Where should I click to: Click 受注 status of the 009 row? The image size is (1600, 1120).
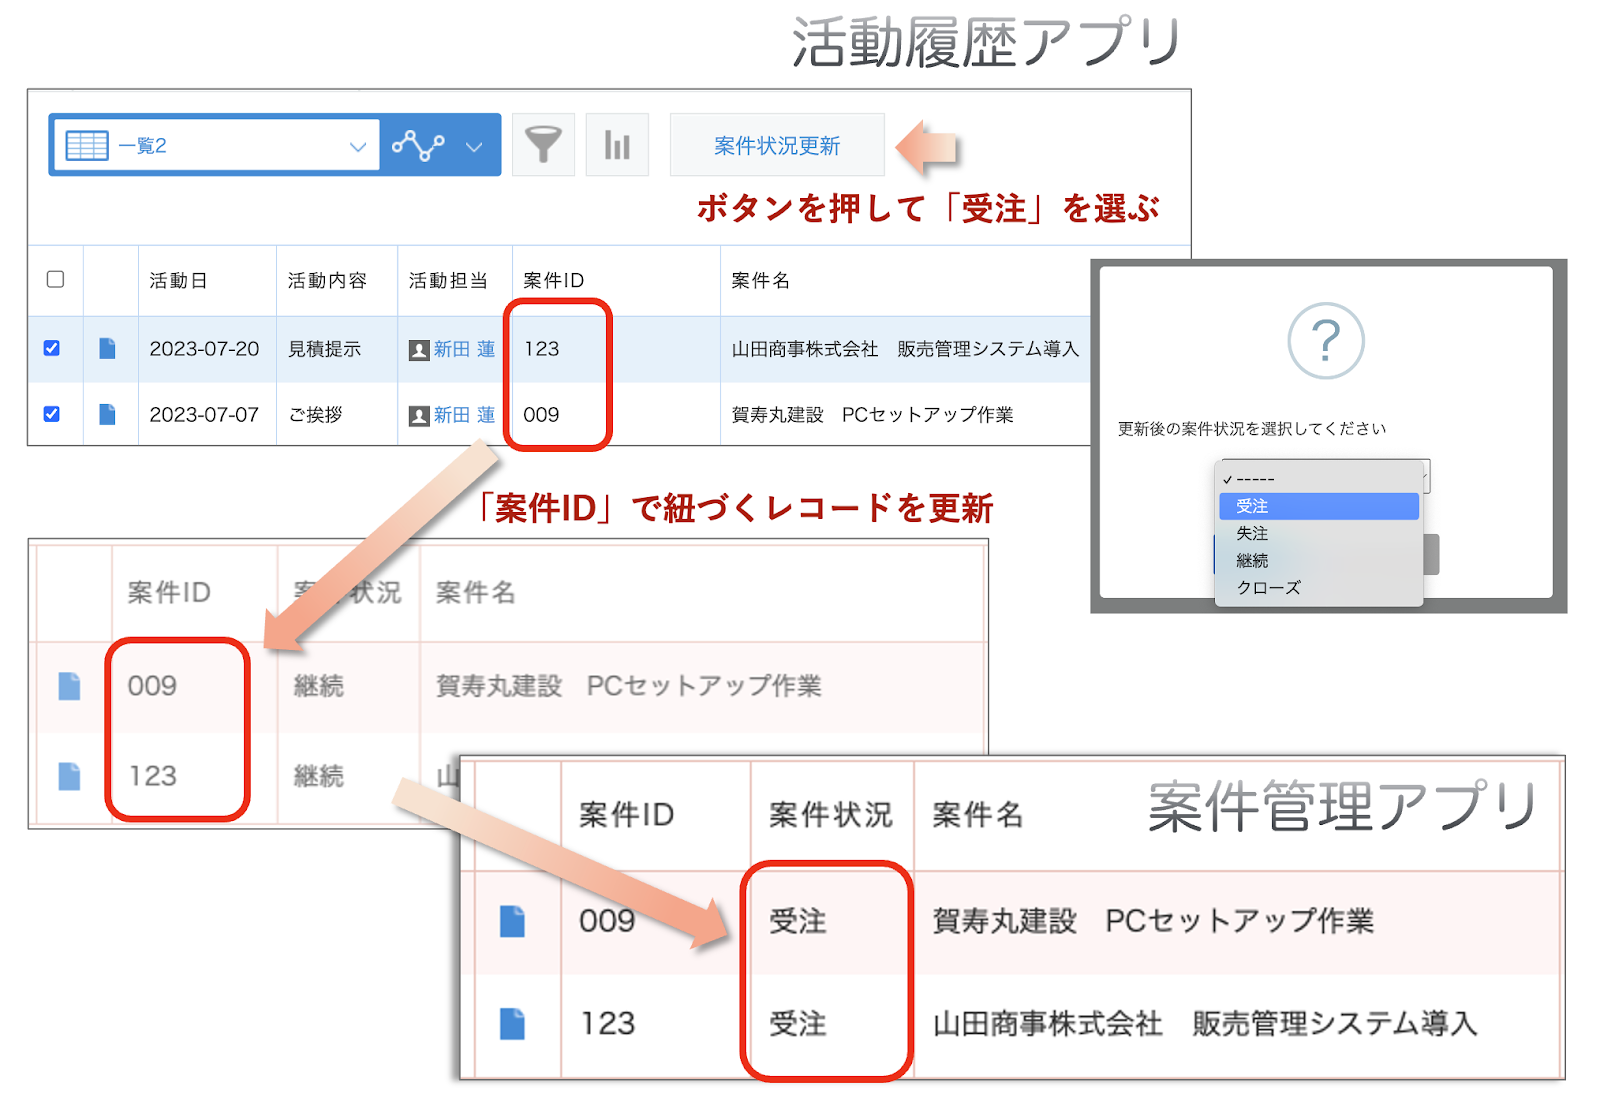tap(798, 921)
